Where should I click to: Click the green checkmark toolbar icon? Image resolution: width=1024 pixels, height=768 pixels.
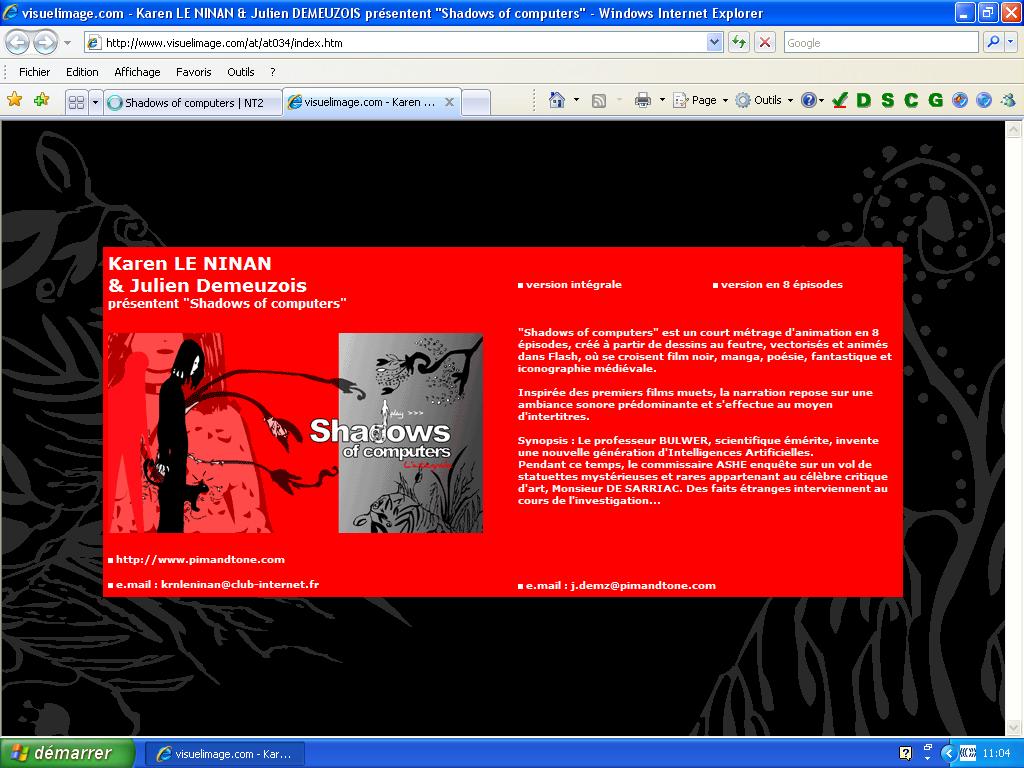pyautogui.click(x=840, y=100)
